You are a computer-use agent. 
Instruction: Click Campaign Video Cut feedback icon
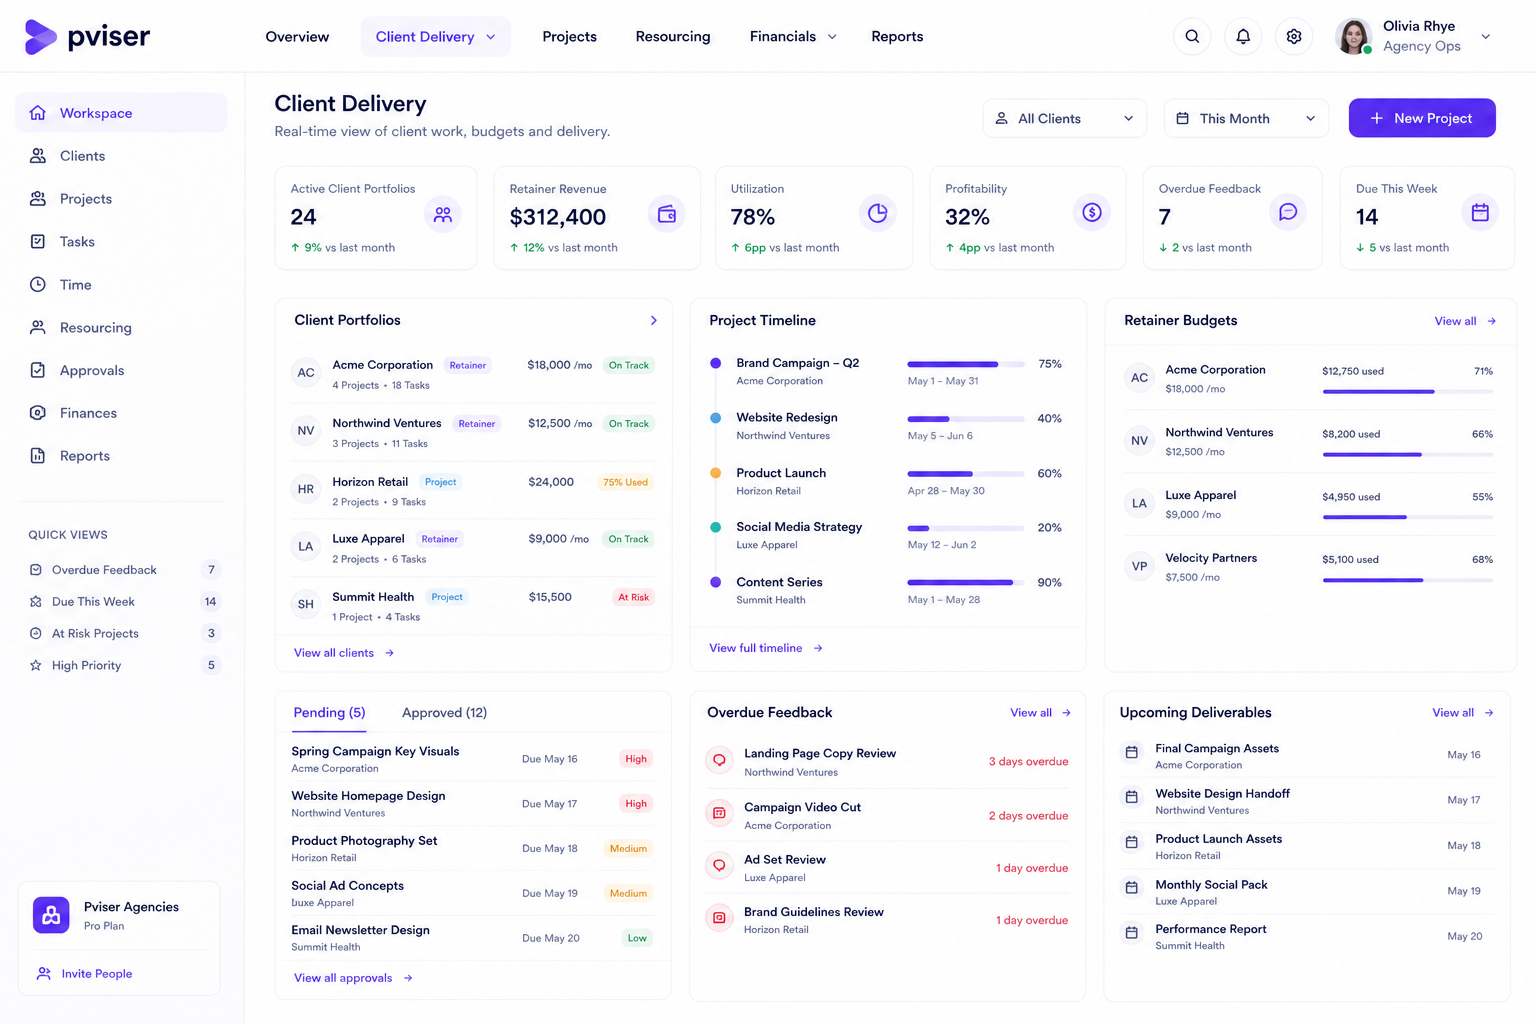(x=719, y=814)
